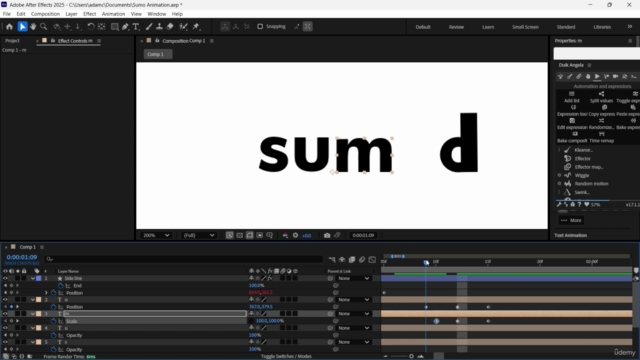Select the Rotation tool
Screen dimensions: 640x360
pos(91,27)
